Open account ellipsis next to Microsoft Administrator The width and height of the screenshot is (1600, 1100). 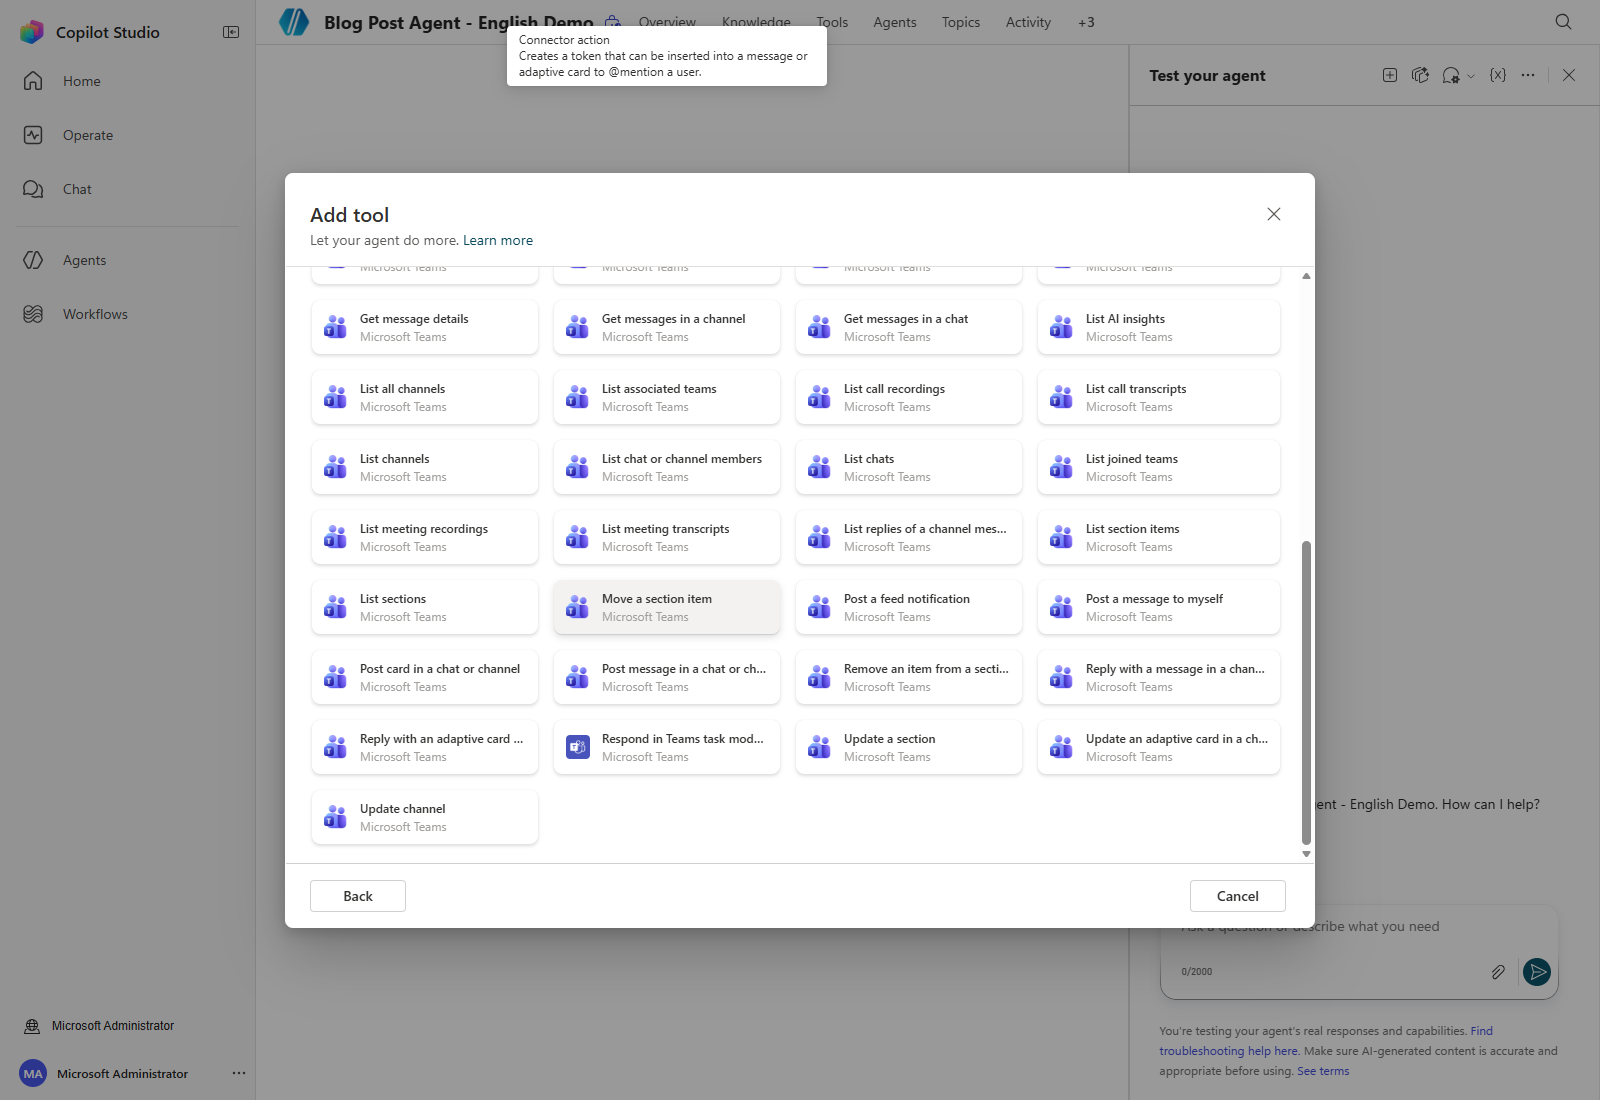tap(239, 1073)
